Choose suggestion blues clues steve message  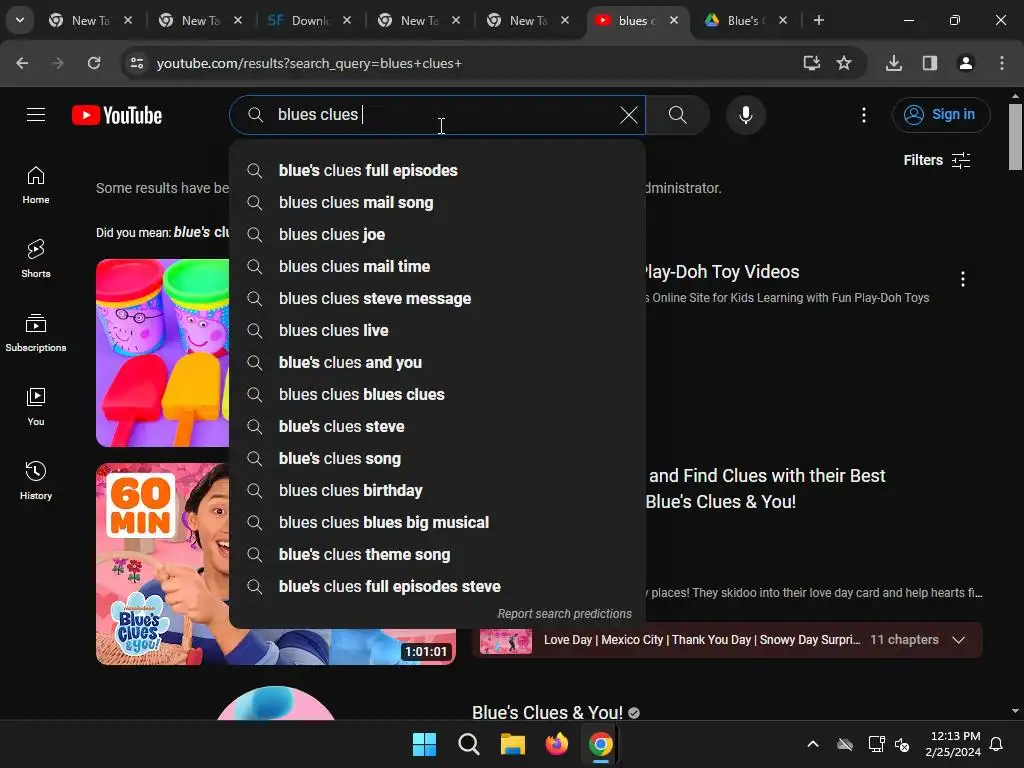click(437, 298)
